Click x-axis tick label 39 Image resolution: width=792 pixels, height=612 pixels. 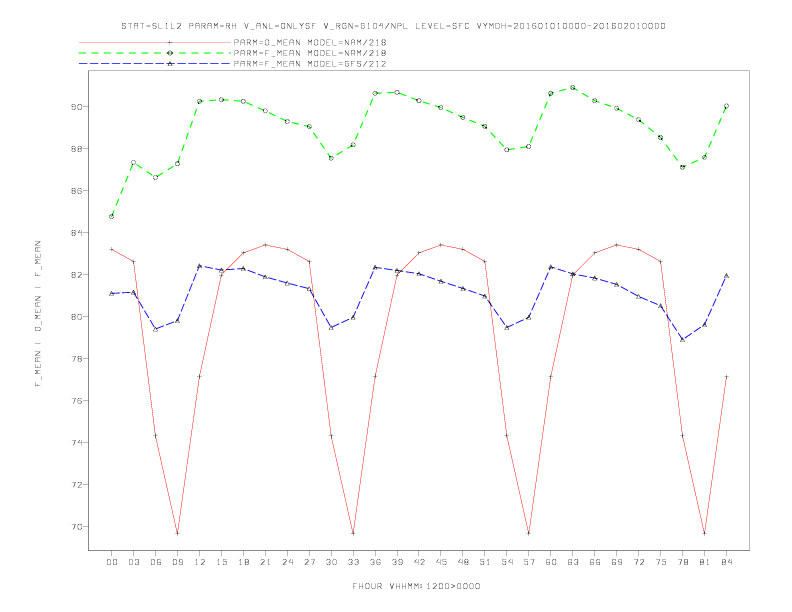tap(397, 562)
